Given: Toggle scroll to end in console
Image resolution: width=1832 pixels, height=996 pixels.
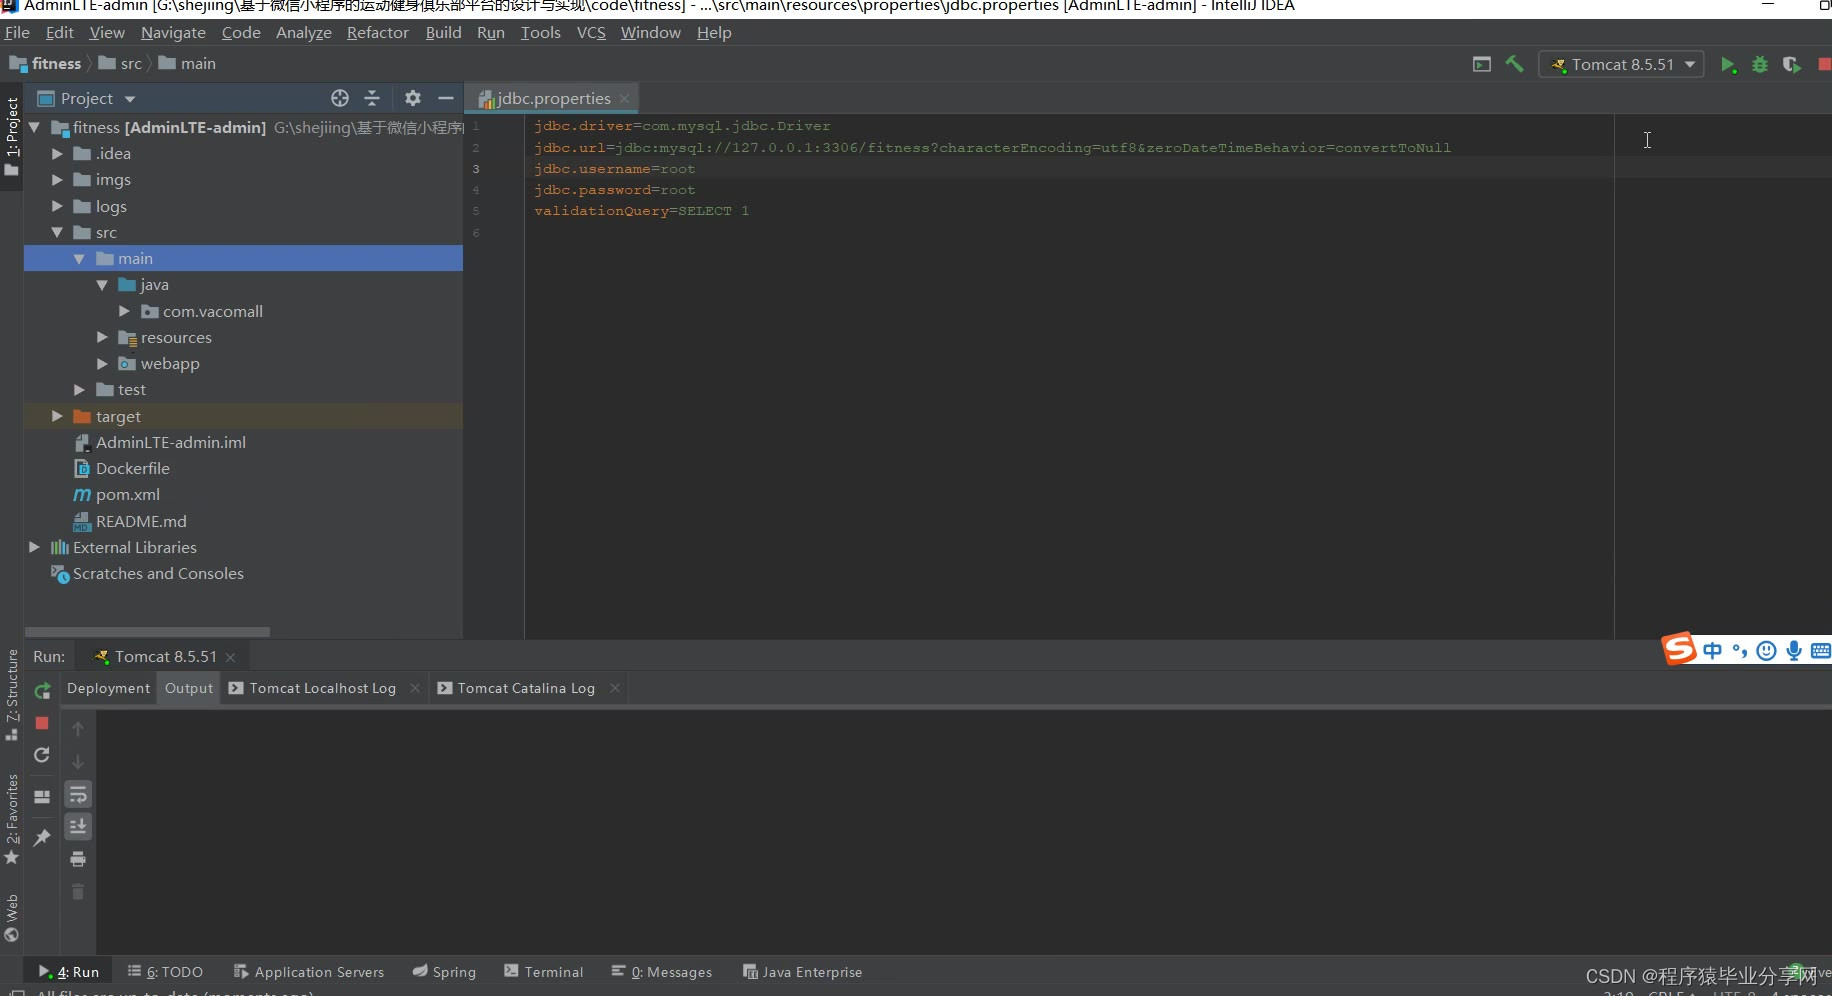Looking at the screenshot, I should click(78, 827).
